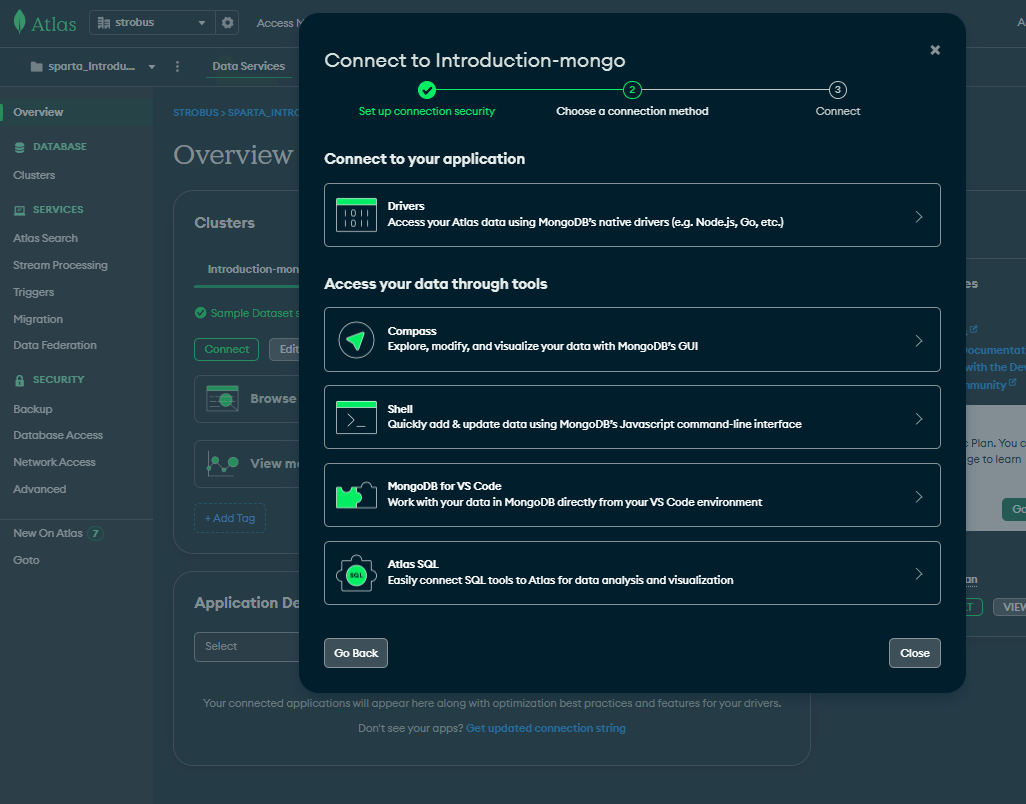
Task: Open the Shell option chevron
Action: [919, 419]
